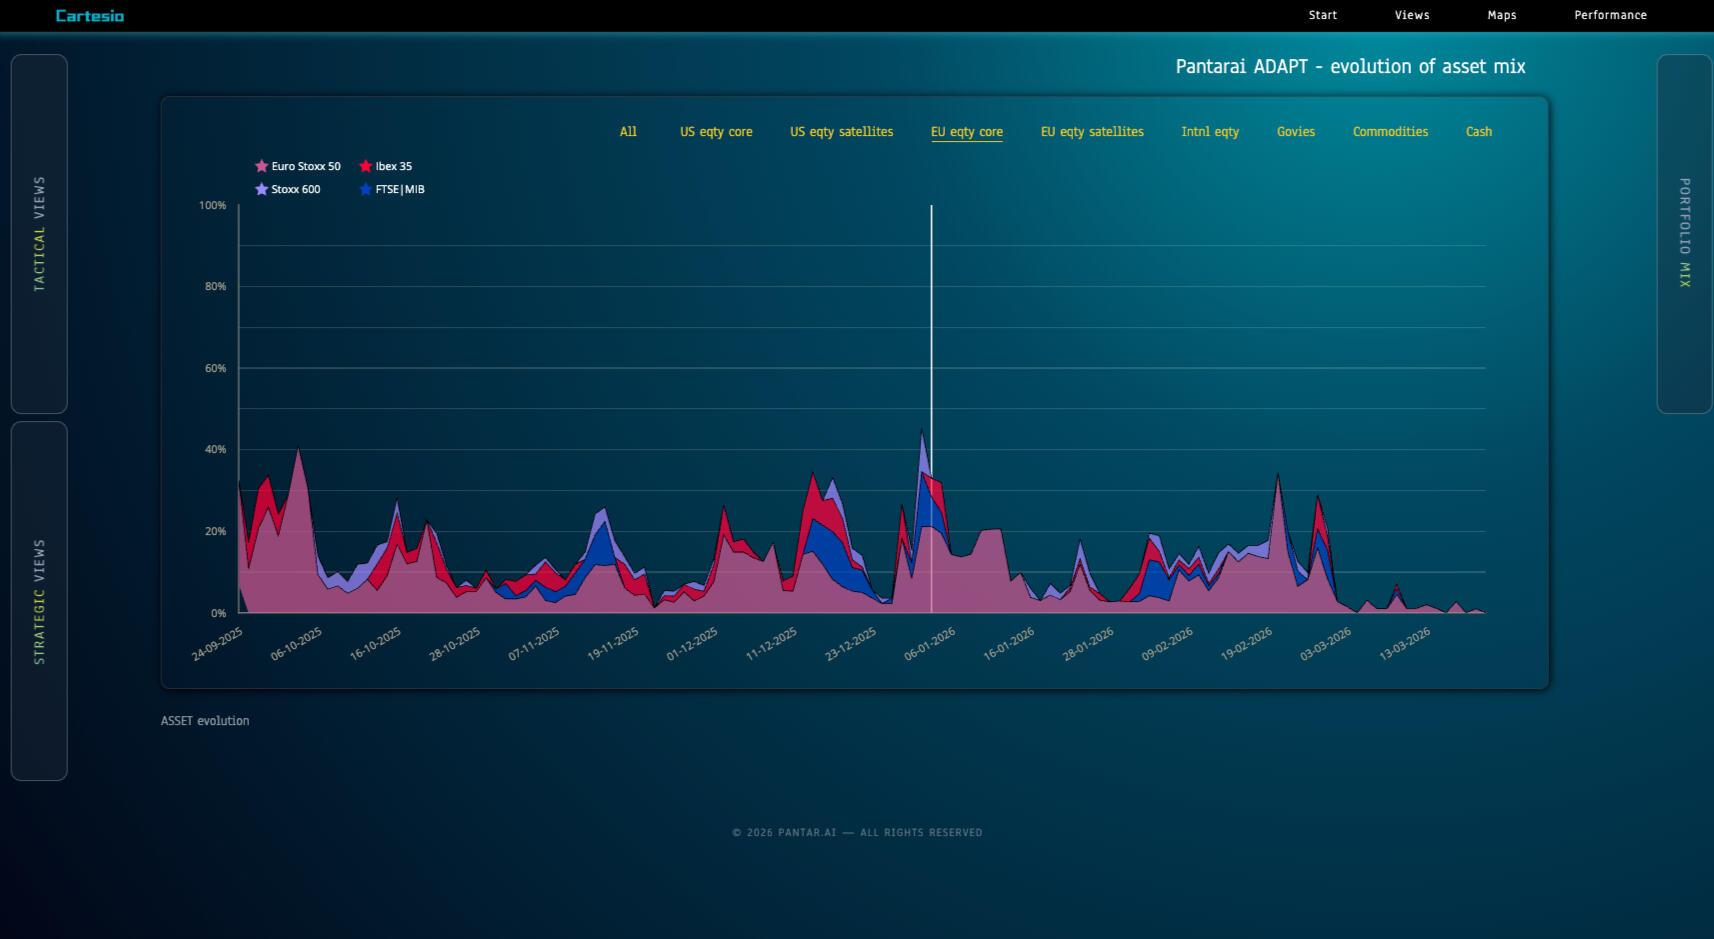Click the Stoxx 600 purple star icon
Screen dimensions: 1714x939
pyautogui.click(x=261, y=190)
